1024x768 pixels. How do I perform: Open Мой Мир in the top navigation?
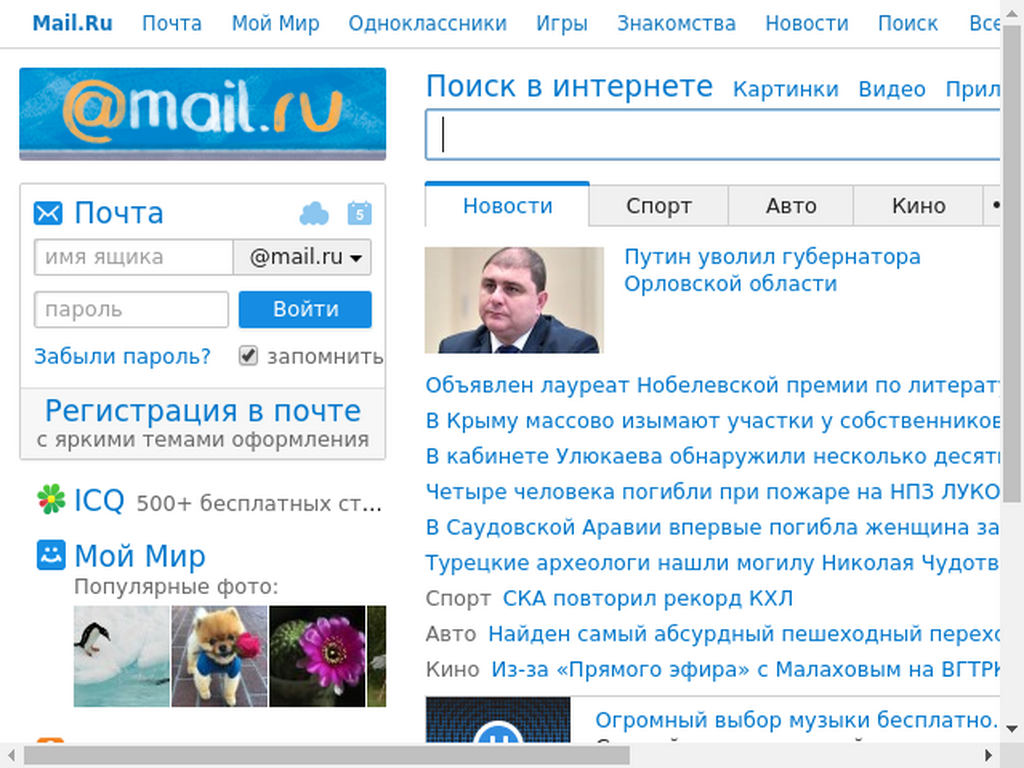(x=276, y=24)
